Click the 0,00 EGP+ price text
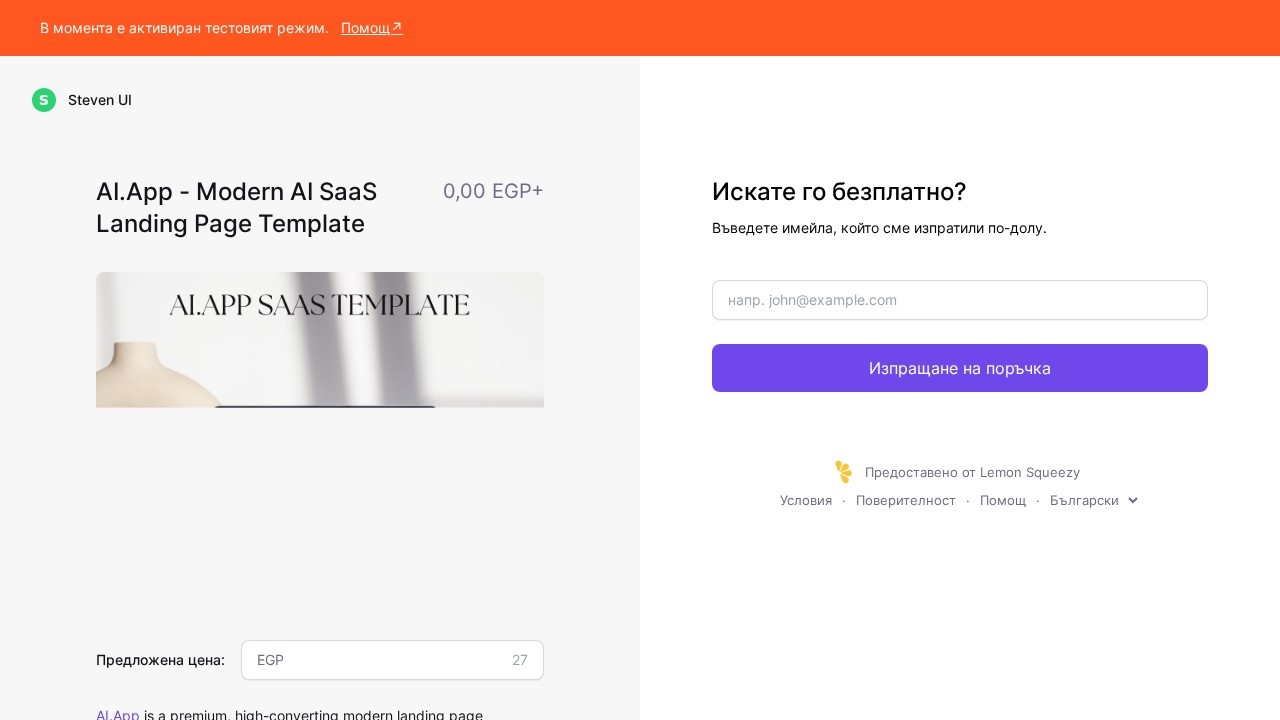1280x720 pixels. click(x=493, y=191)
